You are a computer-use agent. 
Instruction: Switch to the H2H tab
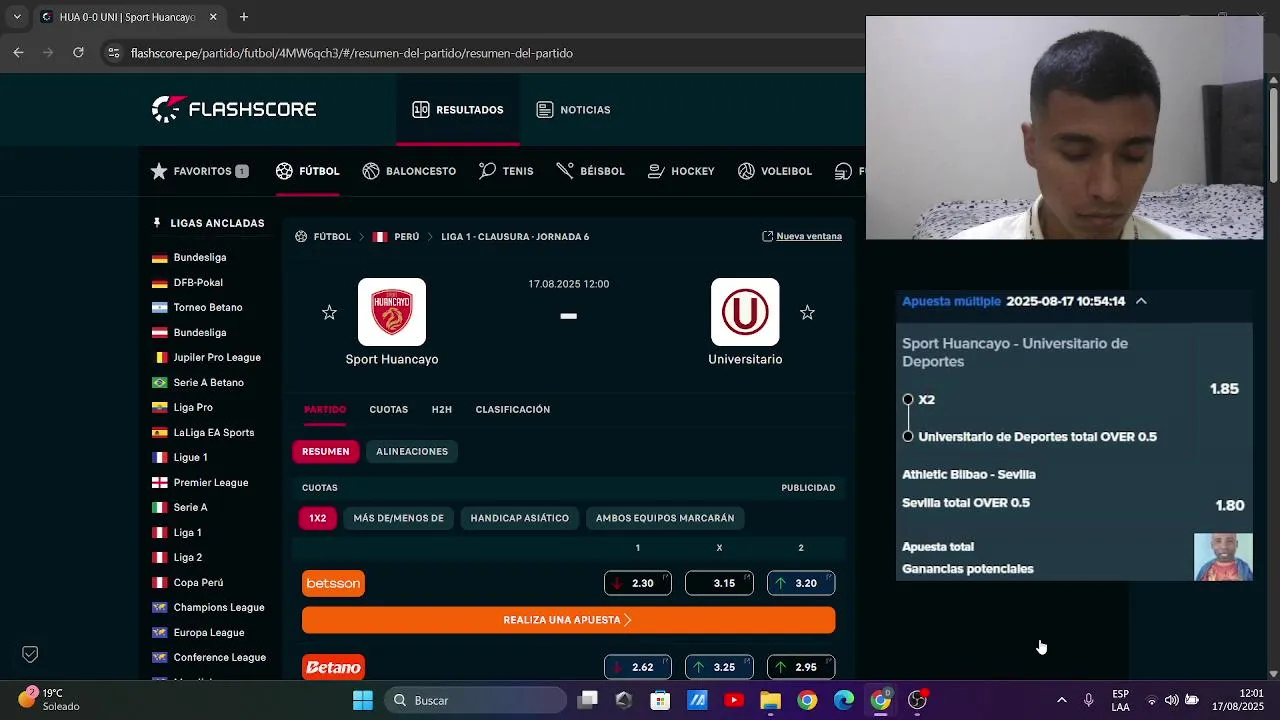(x=442, y=409)
